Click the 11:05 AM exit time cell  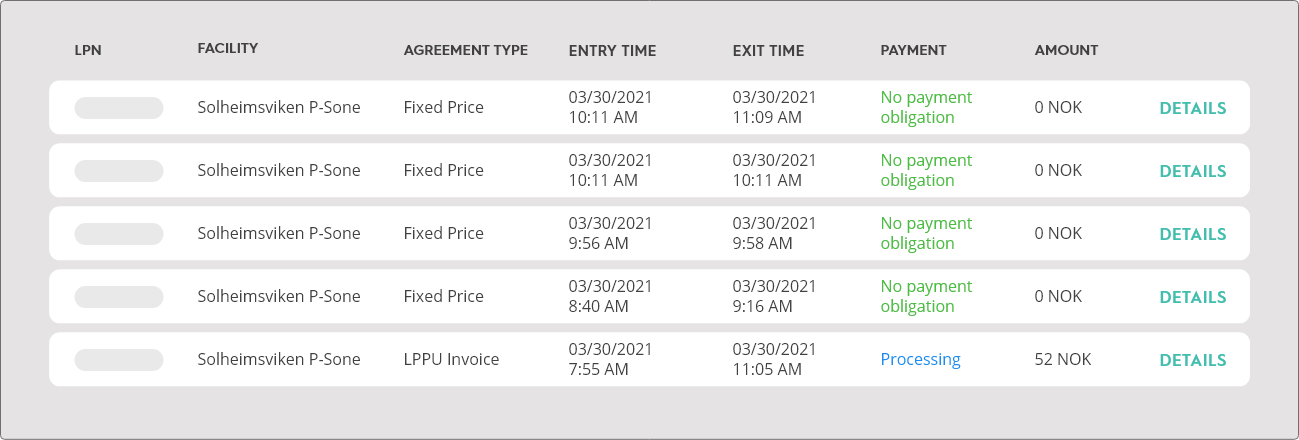tap(774, 359)
